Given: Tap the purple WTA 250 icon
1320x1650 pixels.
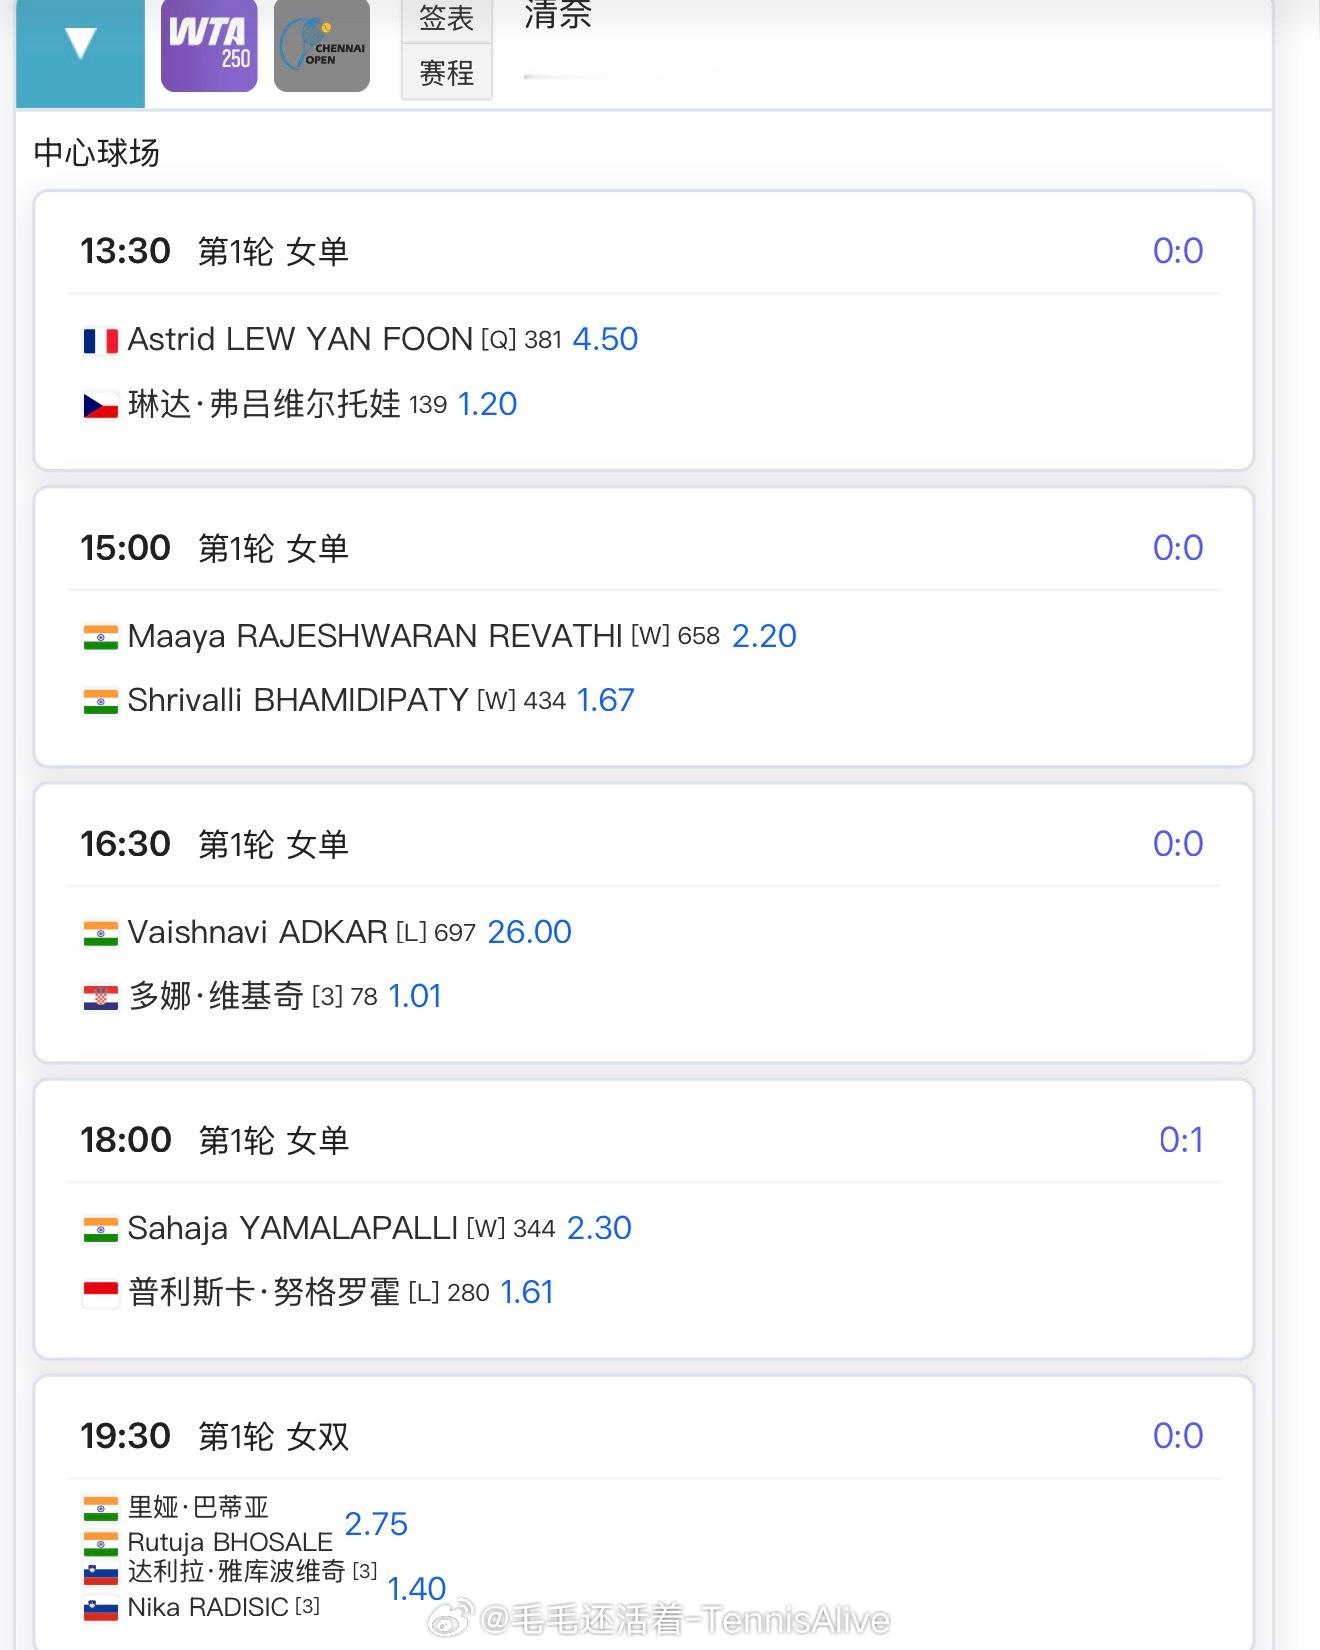Looking at the screenshot, I should (x=209, y=45).
